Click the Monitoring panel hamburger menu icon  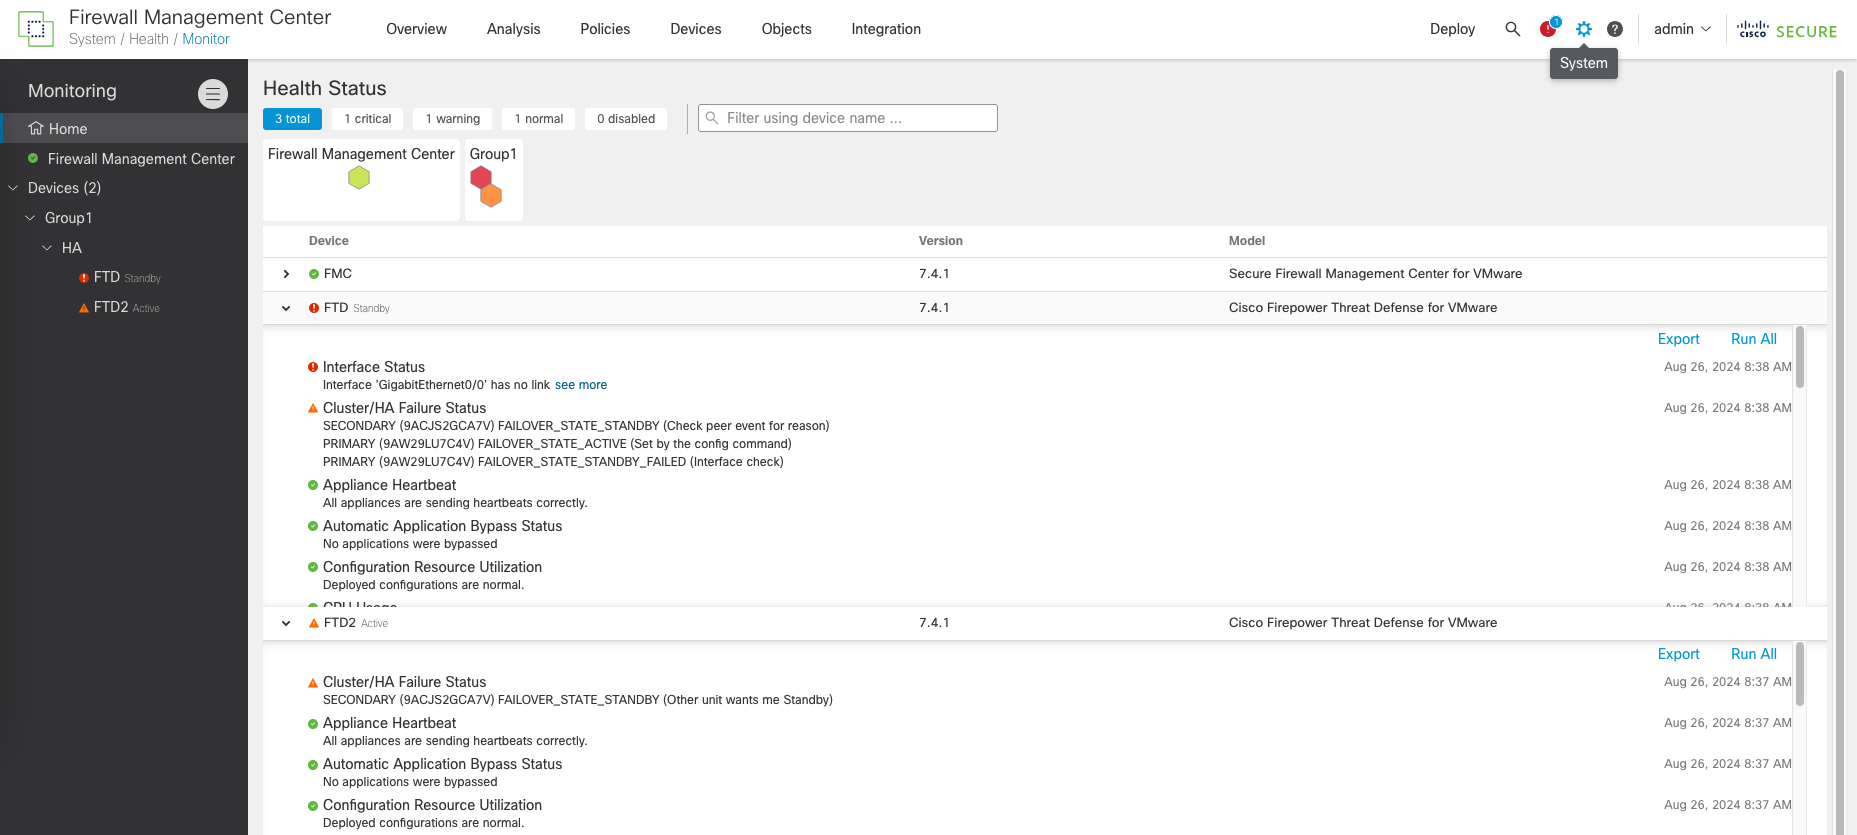tap(212, 93)
